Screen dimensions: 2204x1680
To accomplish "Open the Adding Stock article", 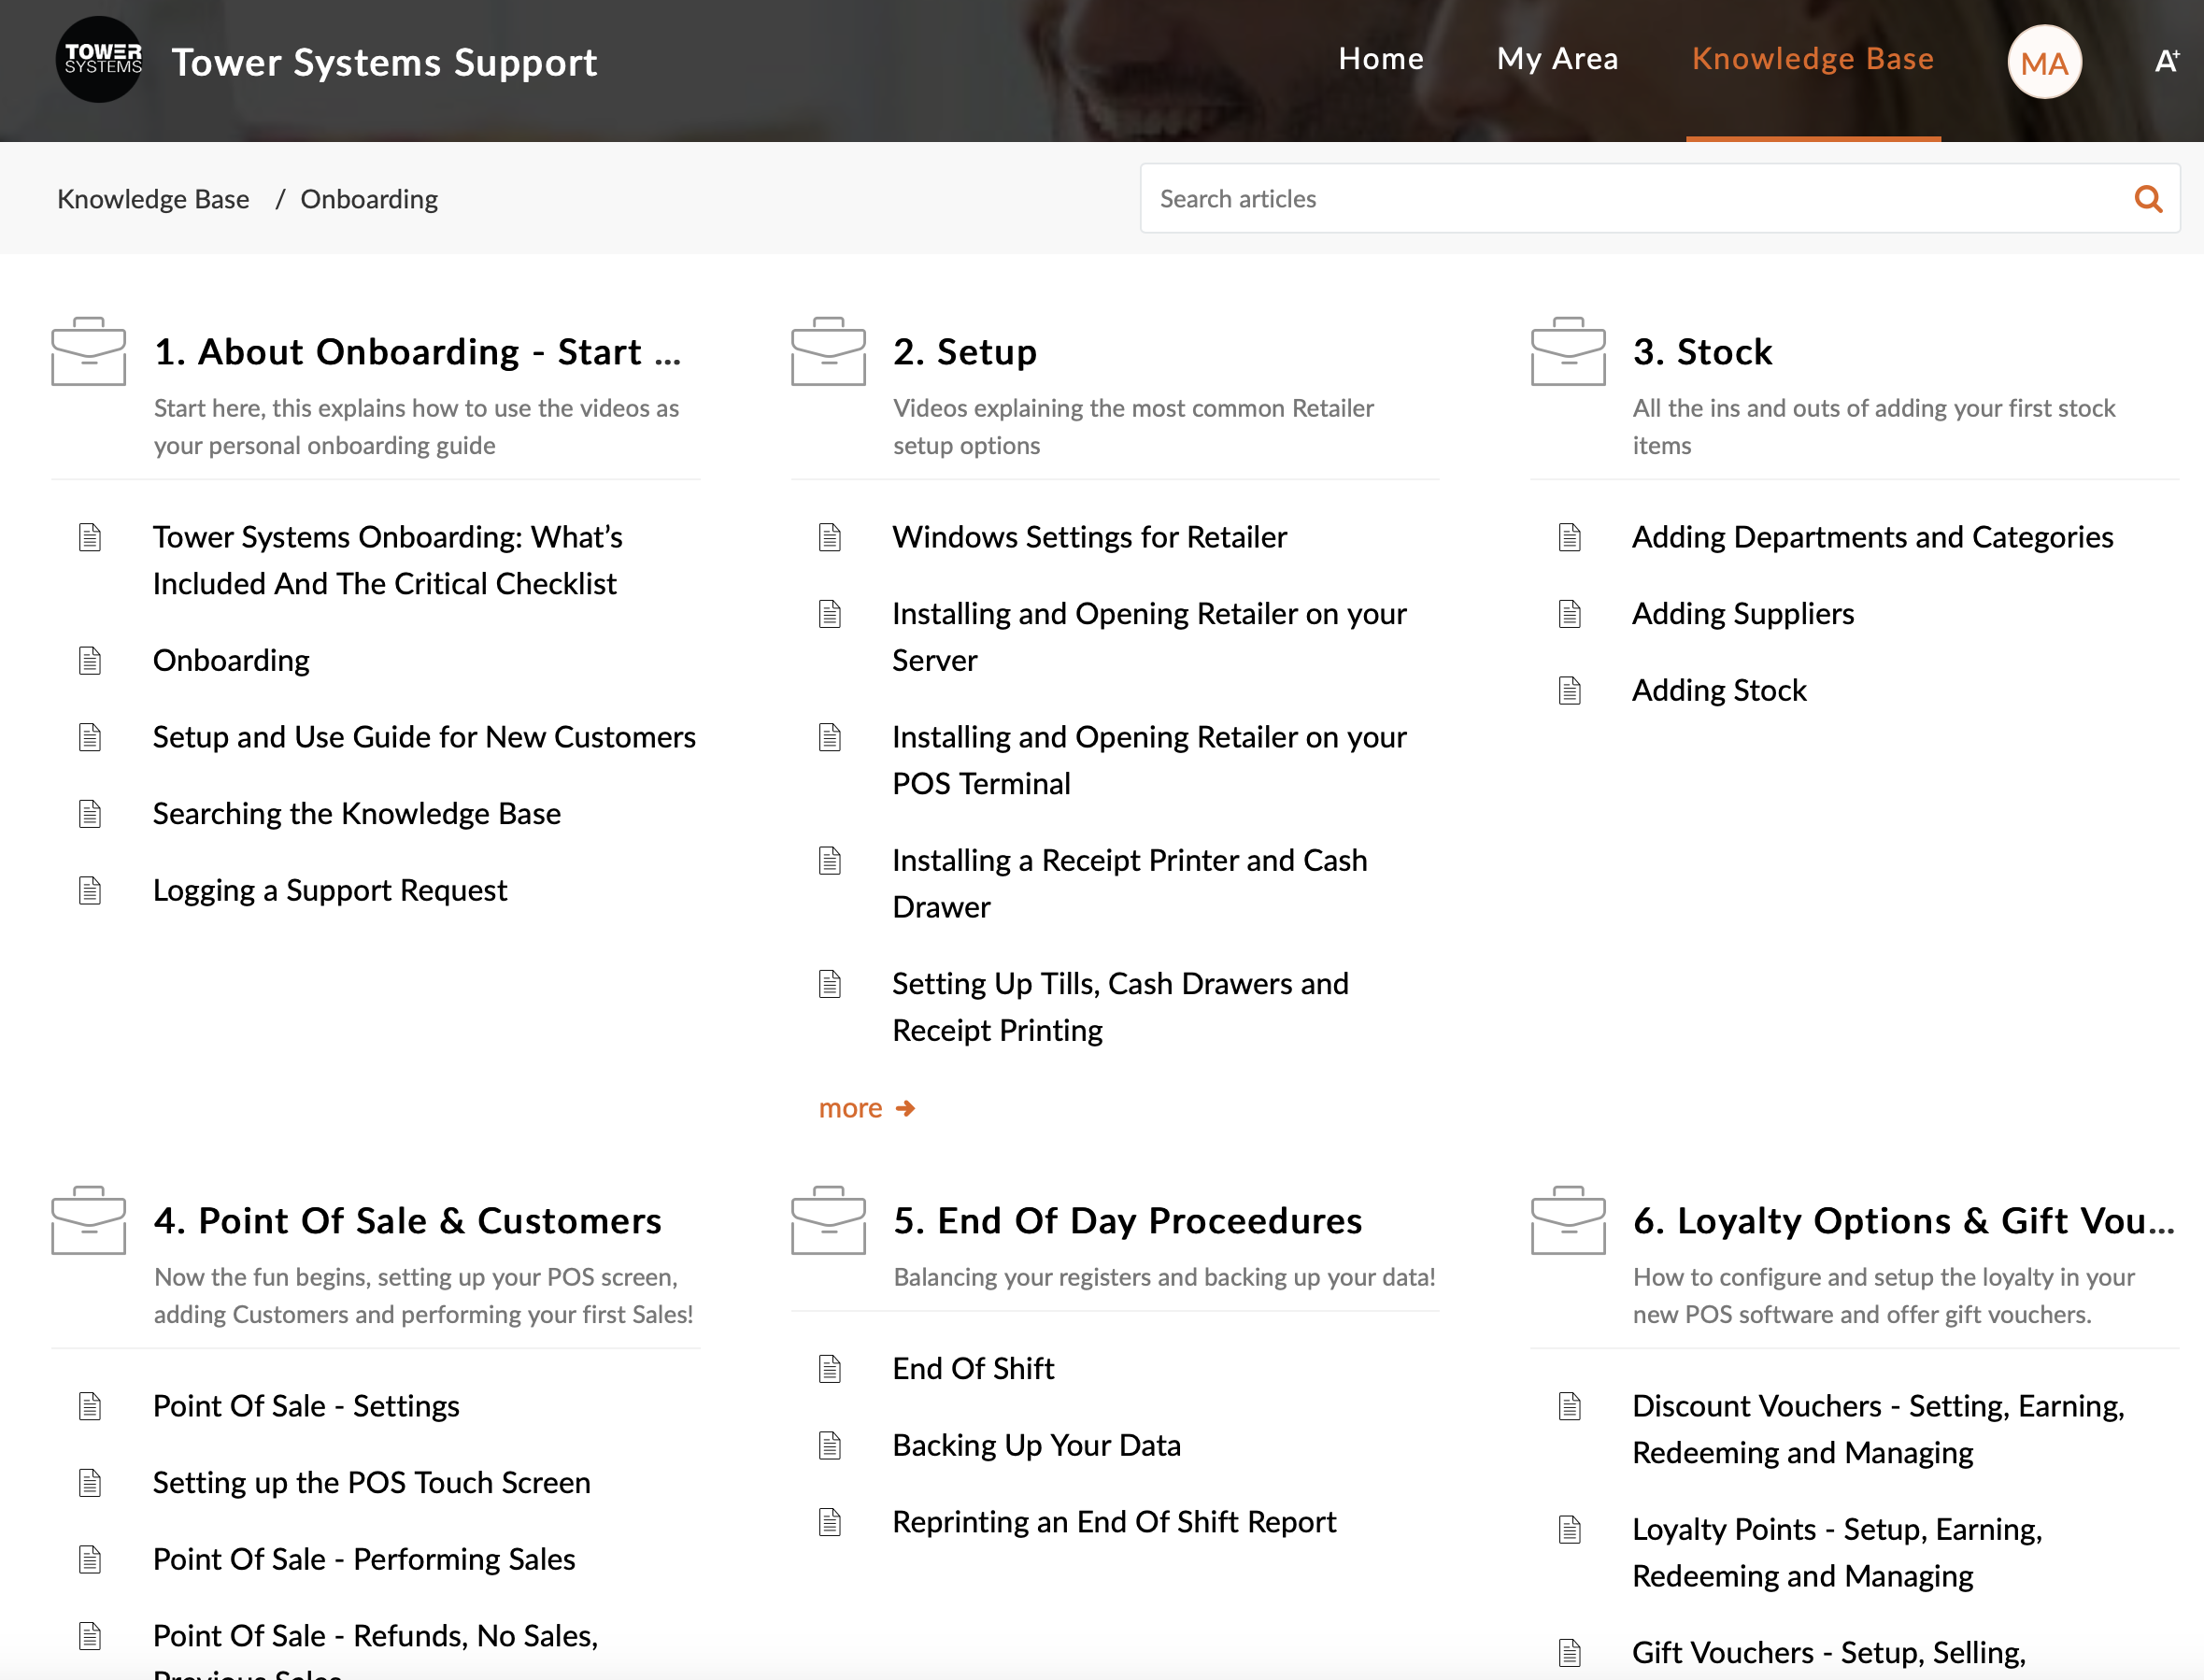I will [x=1719, y=691].
